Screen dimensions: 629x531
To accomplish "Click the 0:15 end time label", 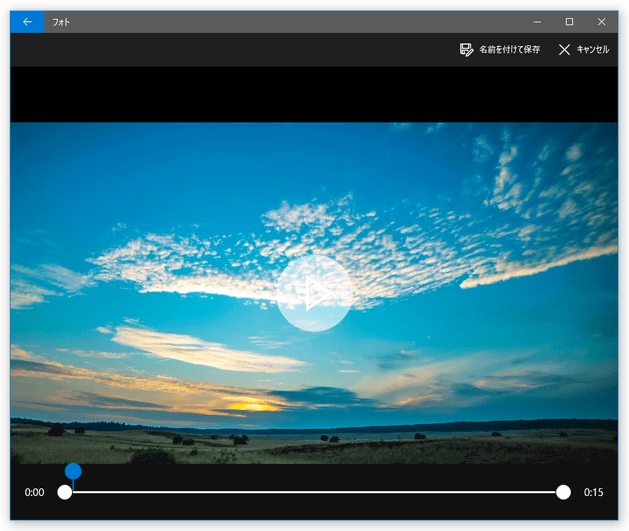I will click(593, 492).
